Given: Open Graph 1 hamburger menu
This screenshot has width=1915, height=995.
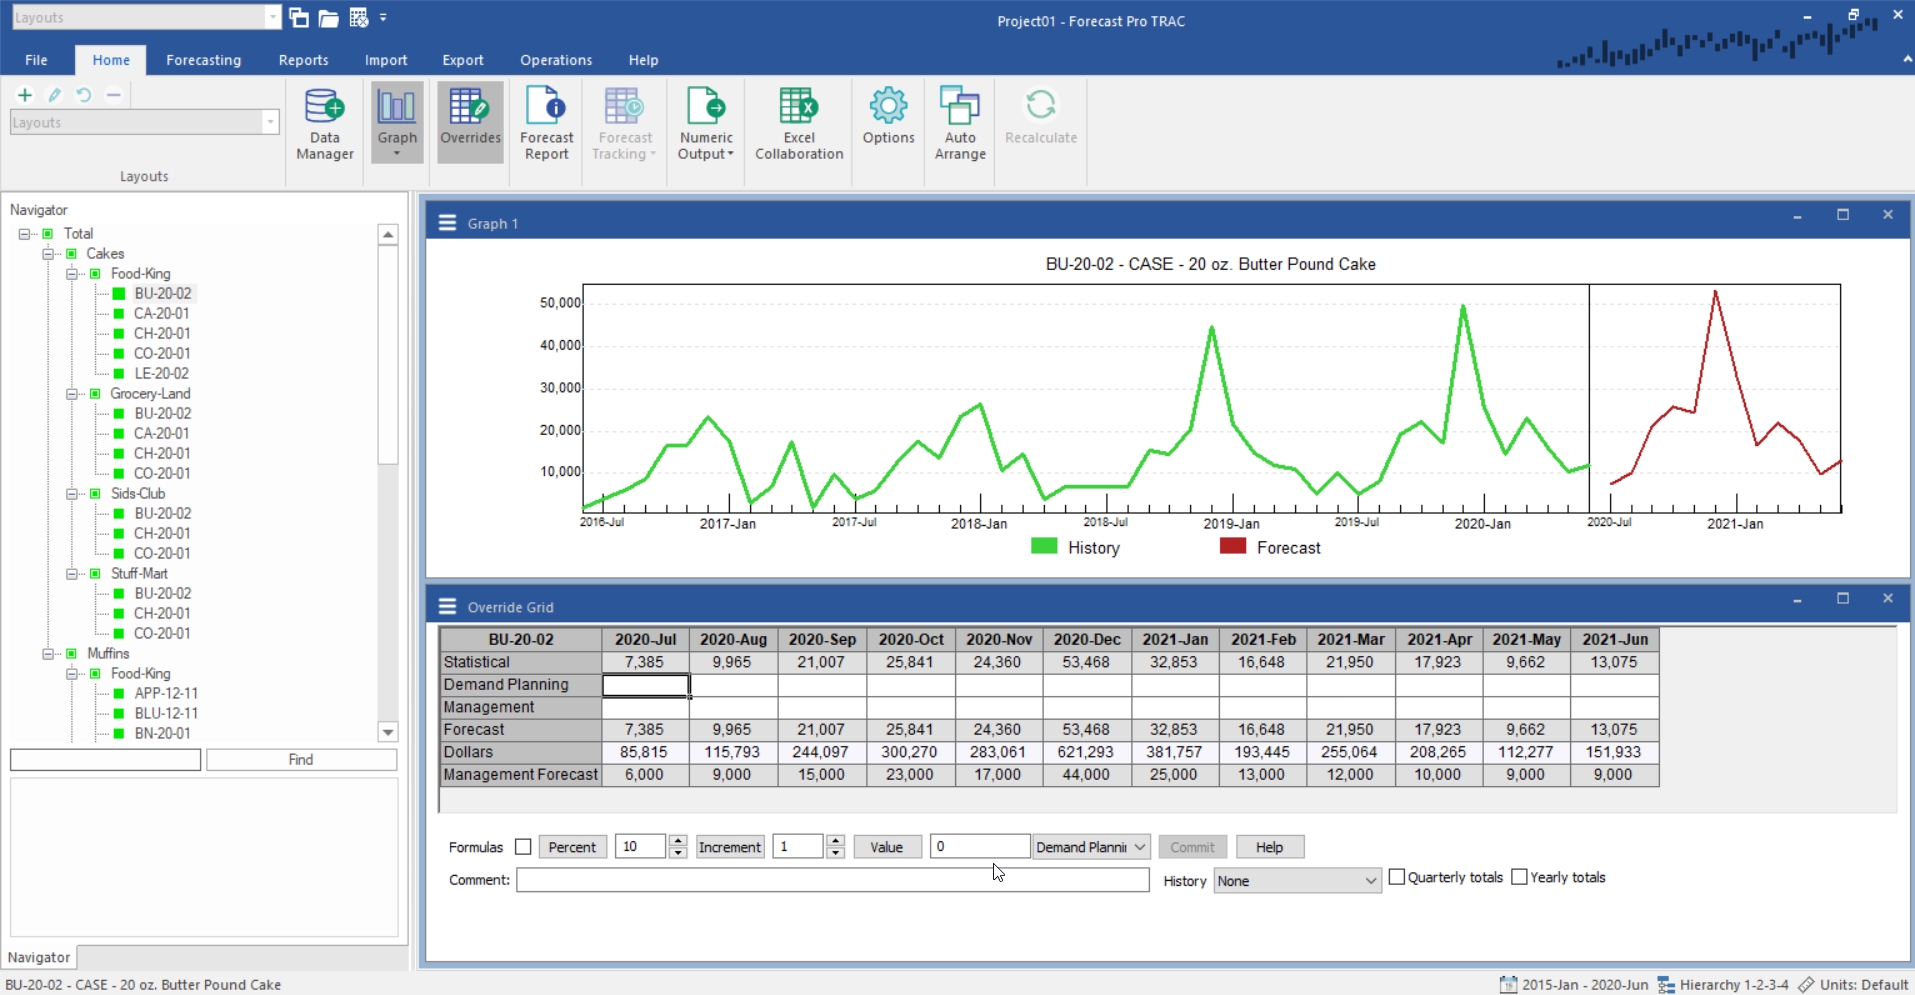Looking at the screenshot, I should tap(447, 223).
